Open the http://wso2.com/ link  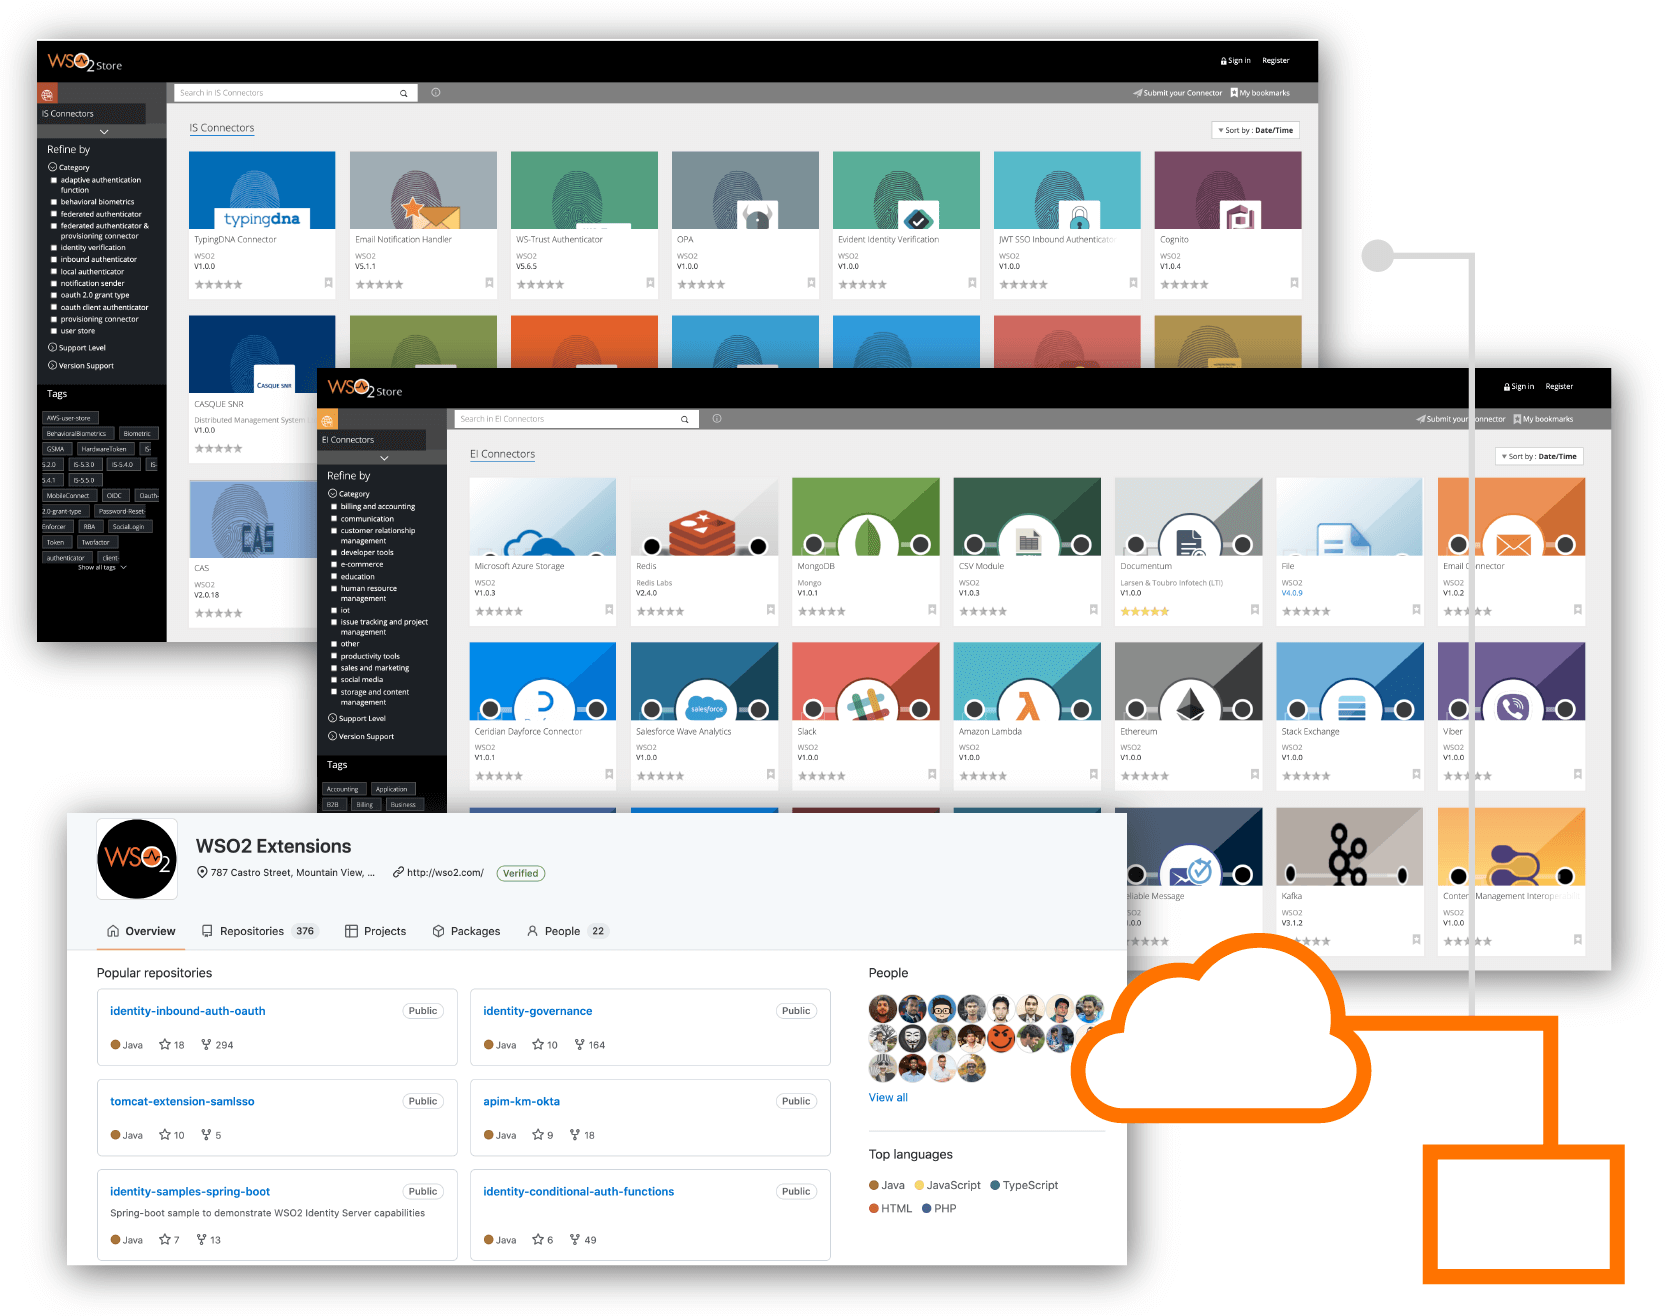(x=445, y=873)
